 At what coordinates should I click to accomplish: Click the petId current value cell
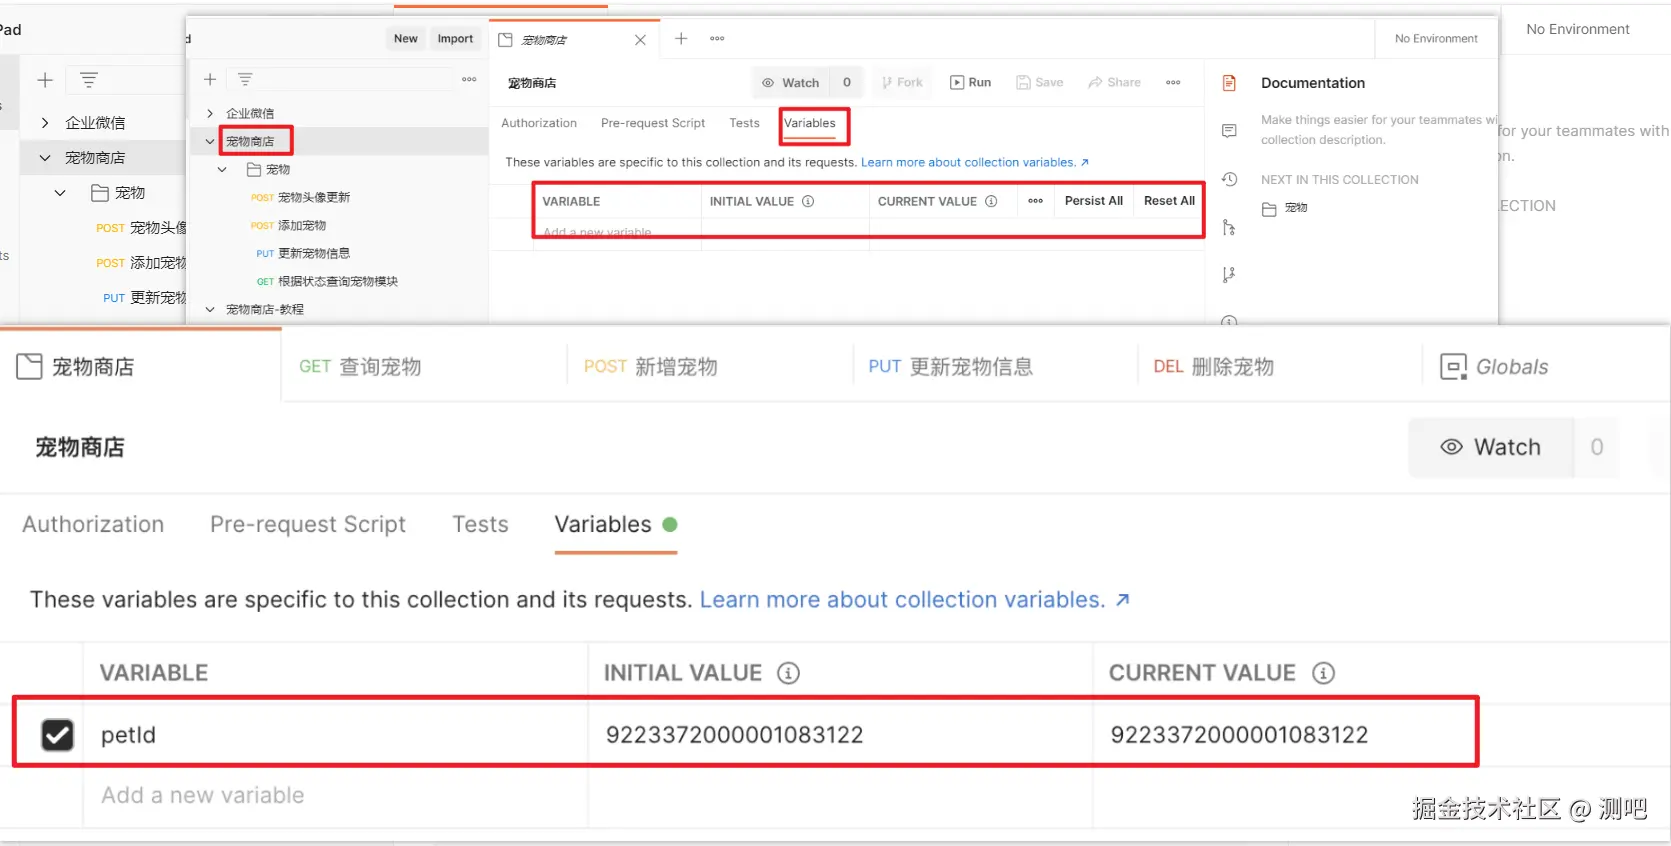[x=1285, y=735]
